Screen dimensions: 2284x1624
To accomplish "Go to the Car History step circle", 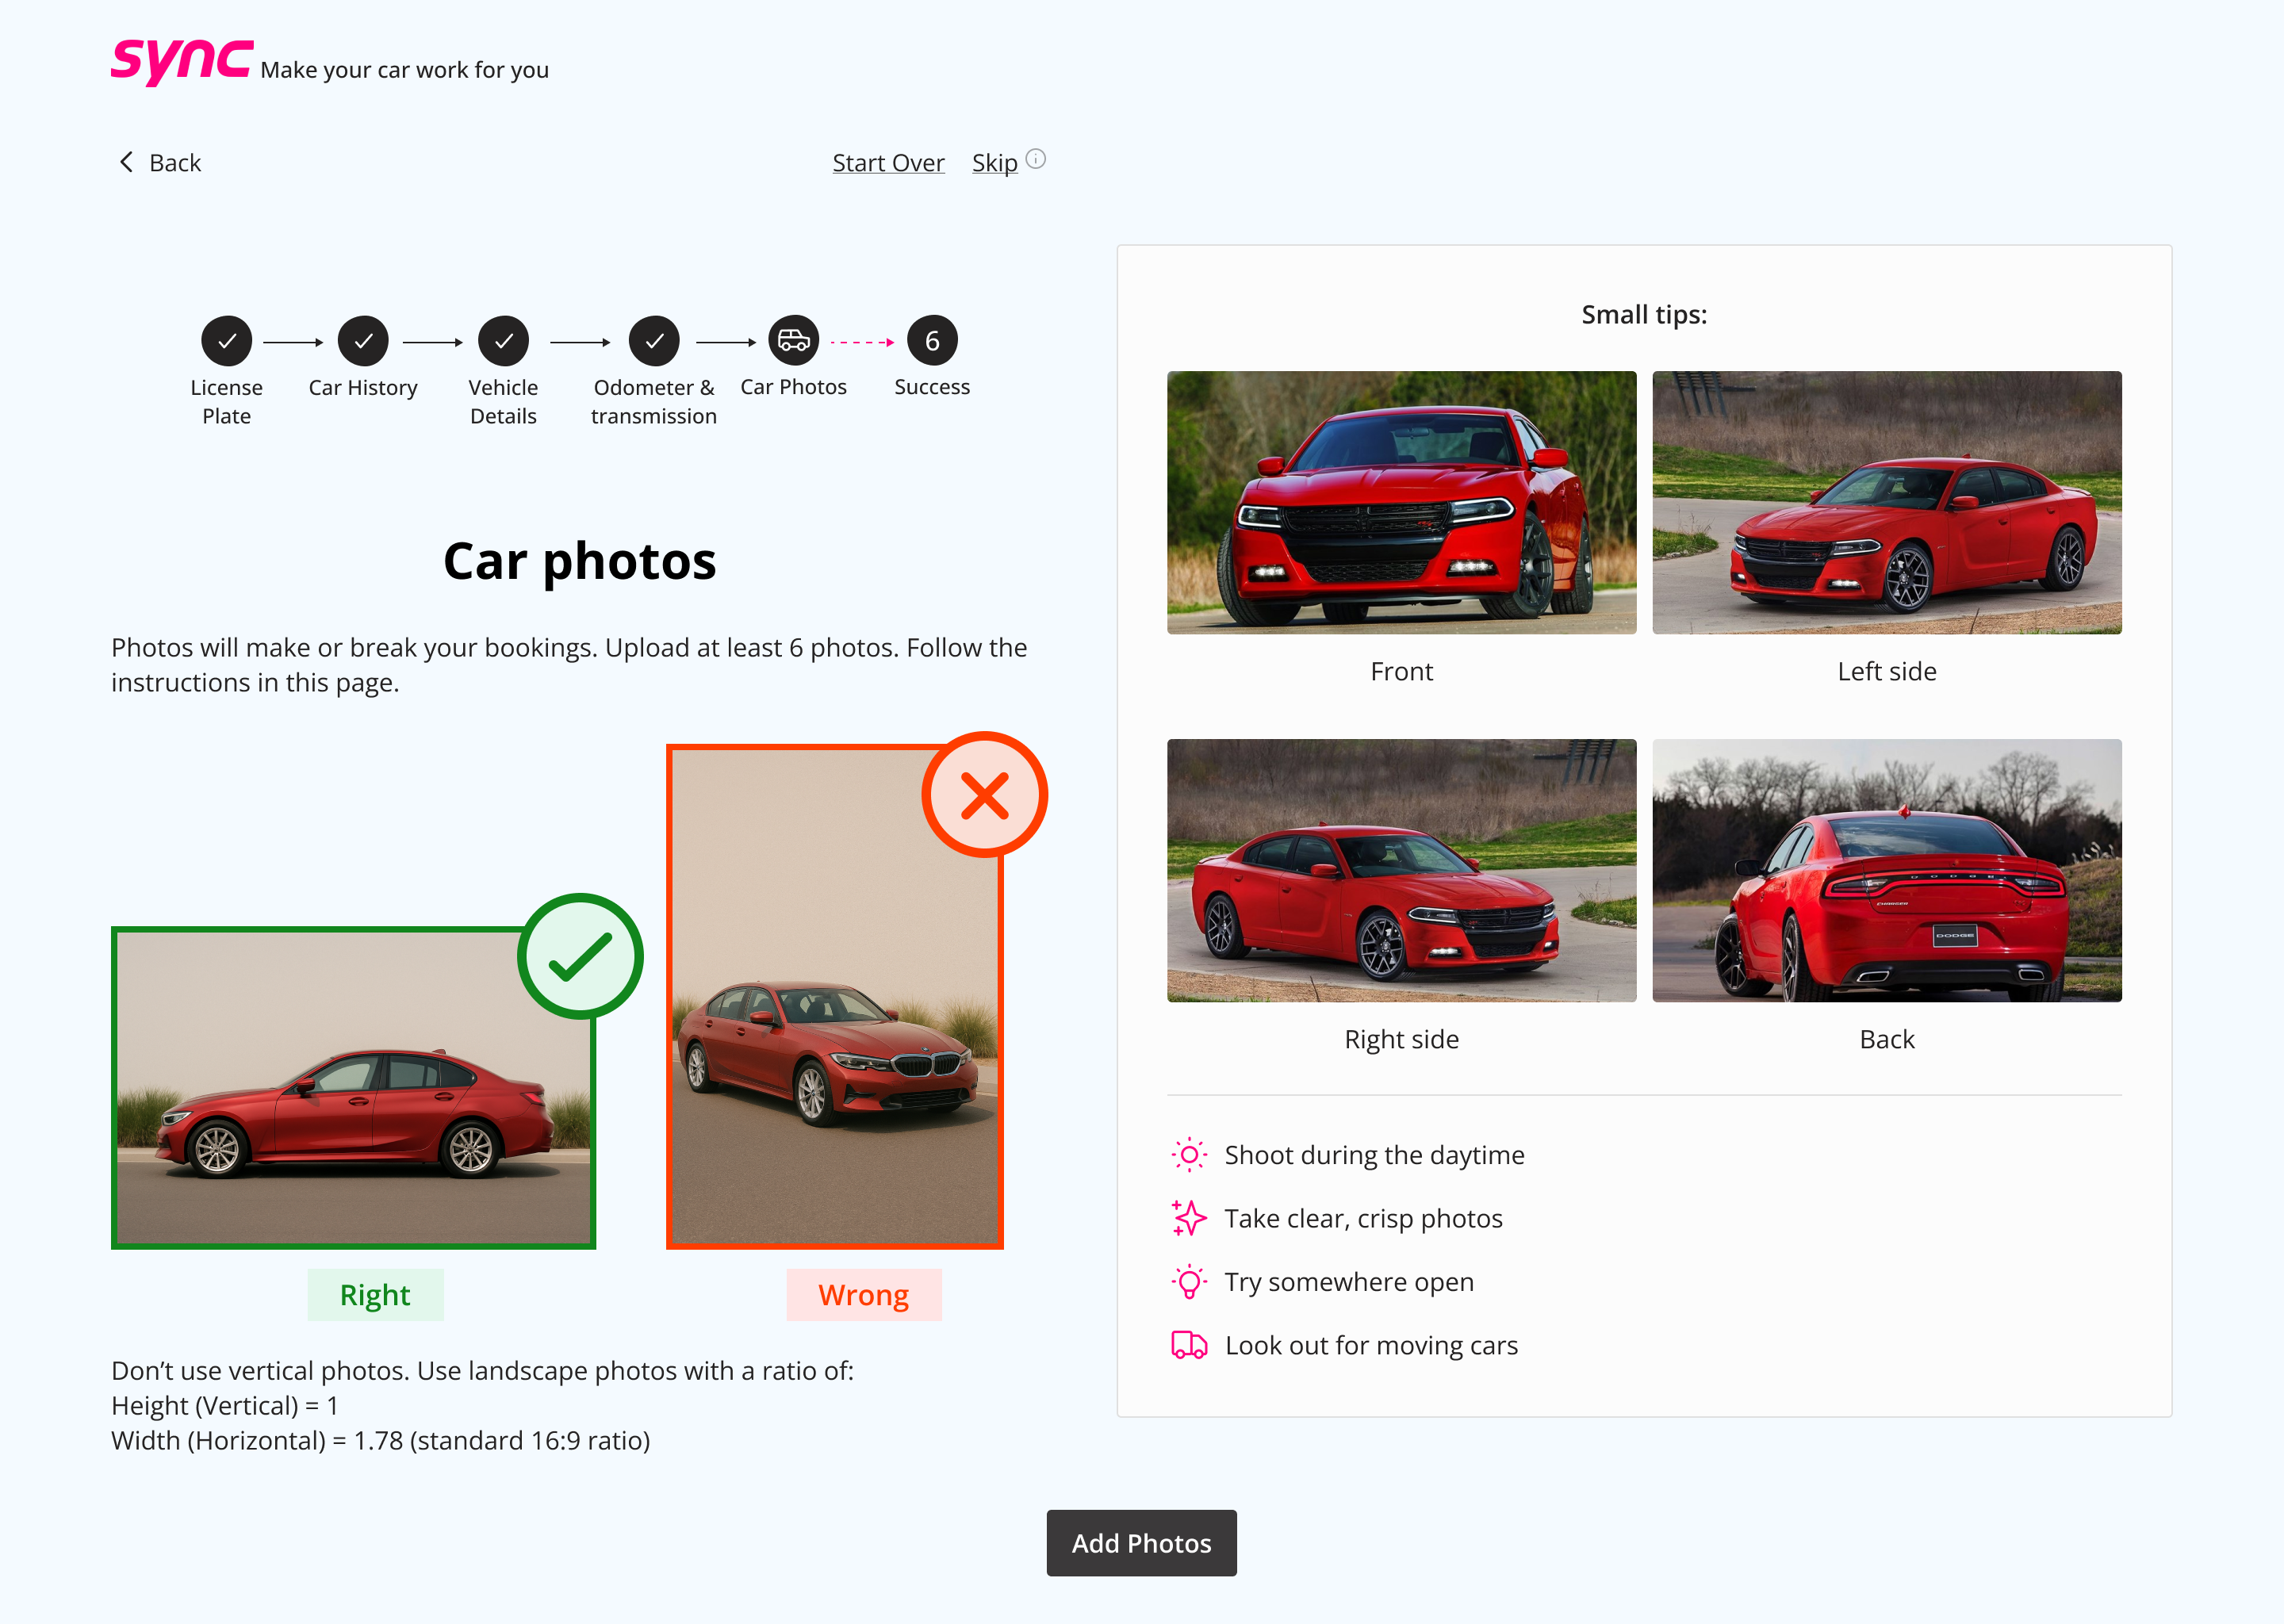I will 363,341.
